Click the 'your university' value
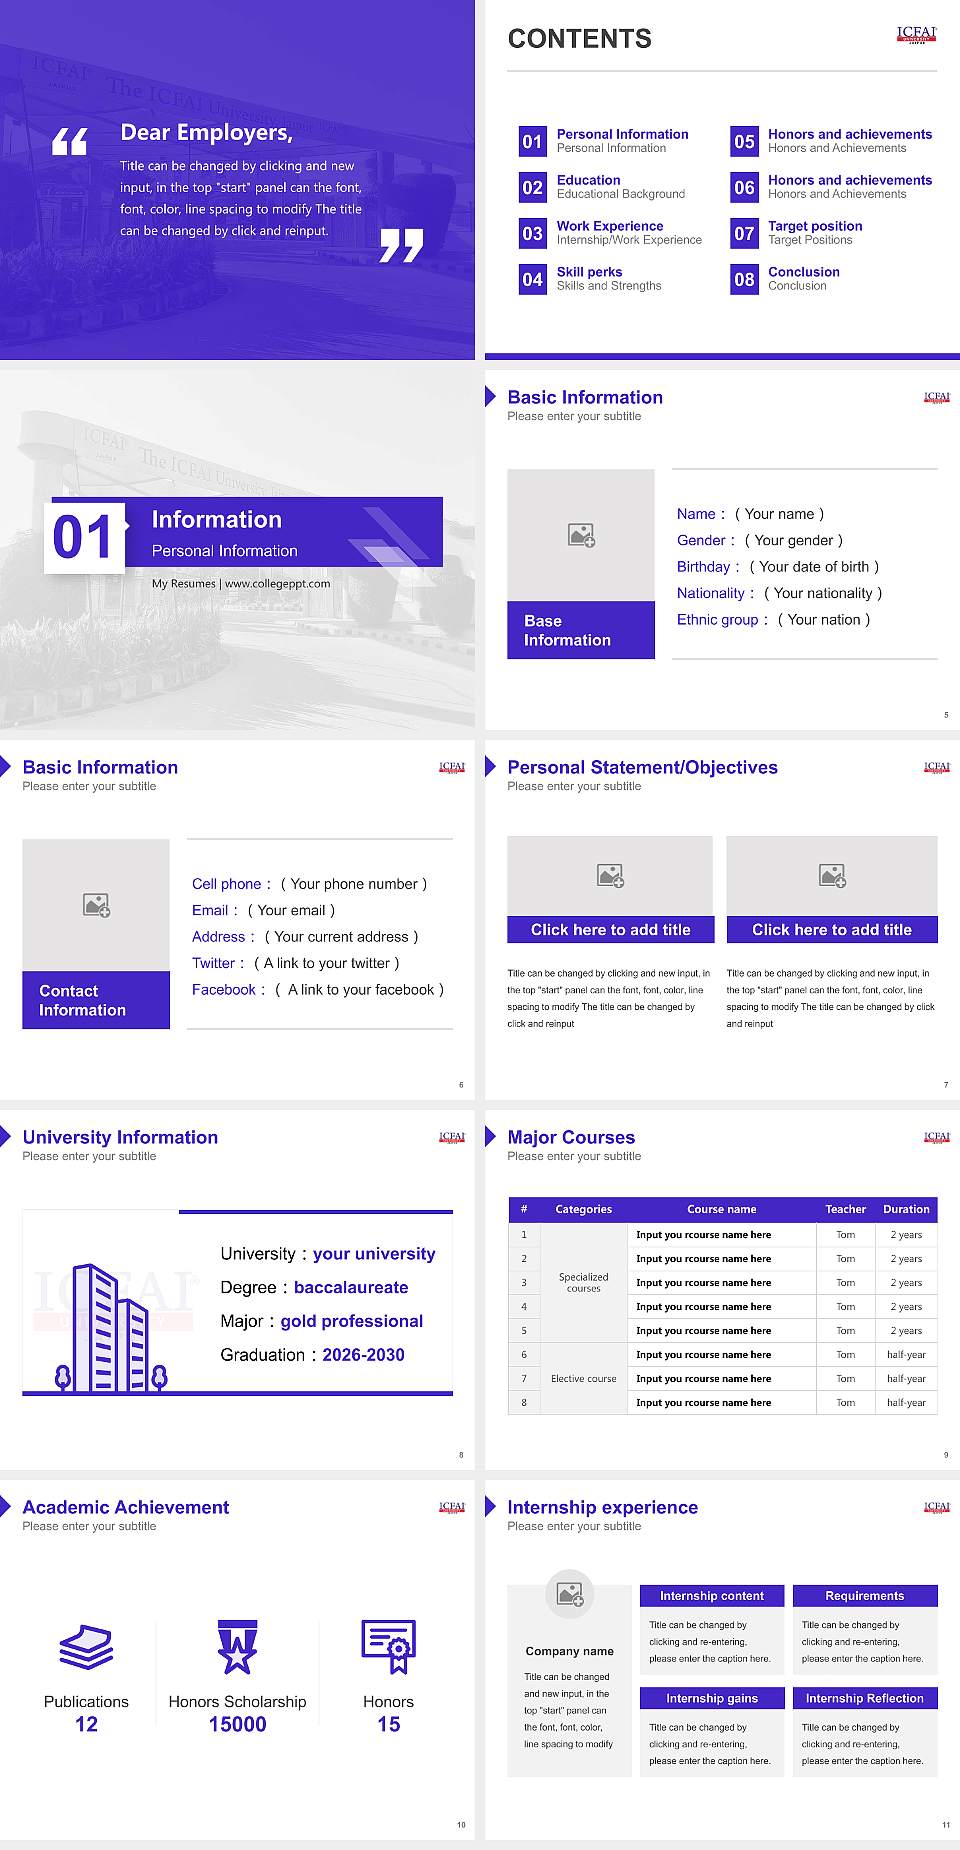The image size is (960, 1850). click(374, 1254)
